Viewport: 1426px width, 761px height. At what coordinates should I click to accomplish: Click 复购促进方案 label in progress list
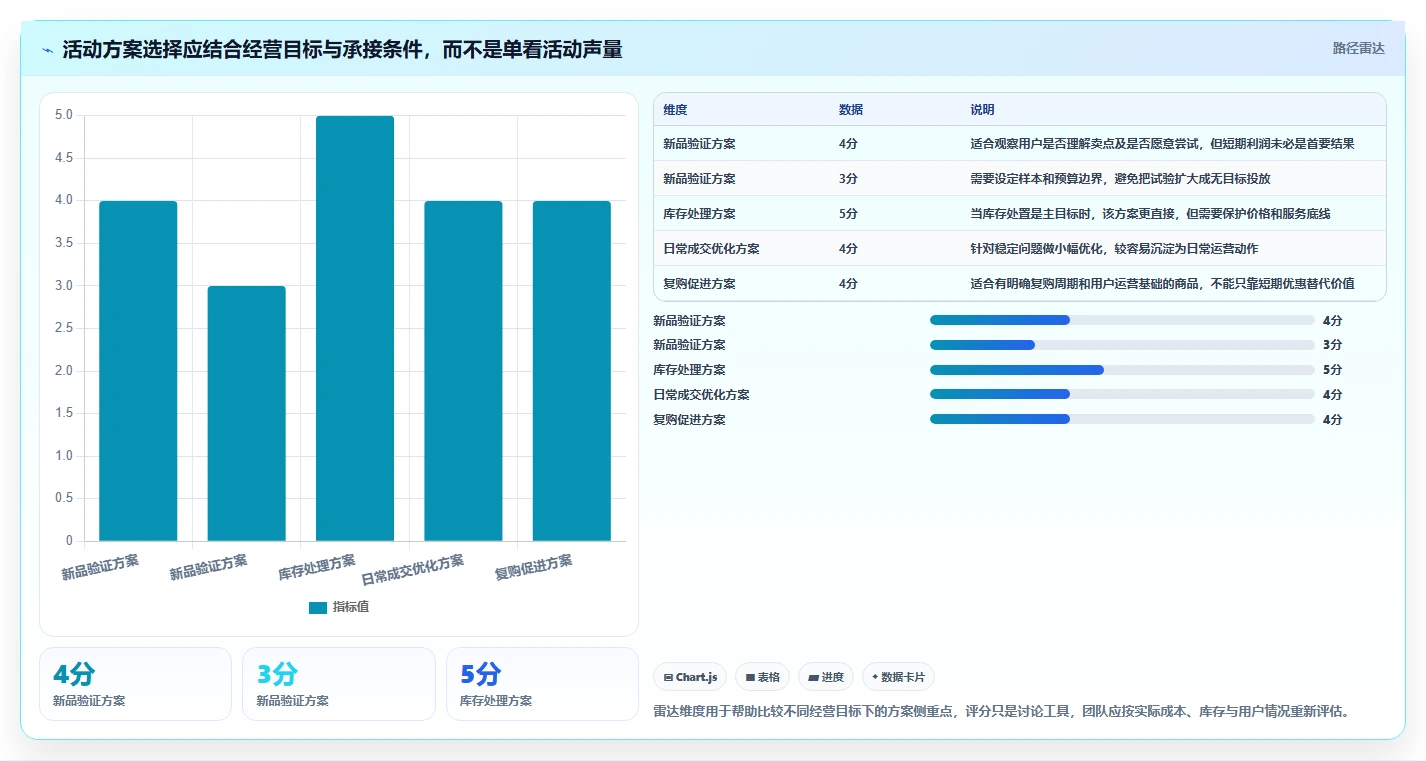coord(689,420)
